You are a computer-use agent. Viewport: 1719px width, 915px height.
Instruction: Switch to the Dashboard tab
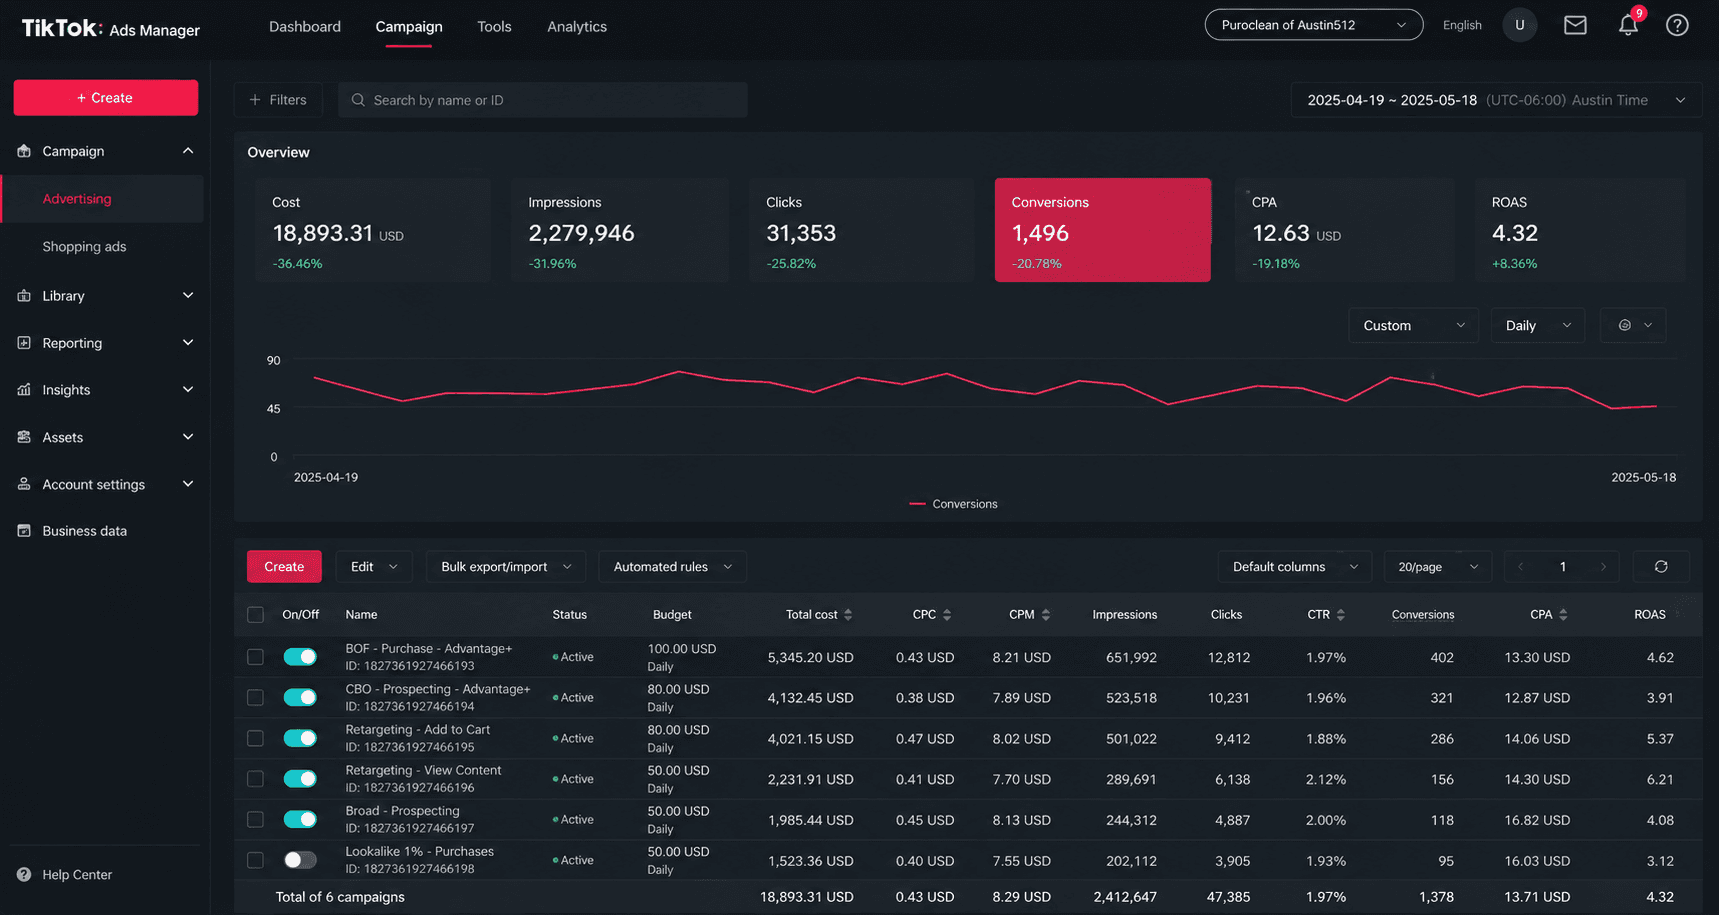(x=305, y=27)
